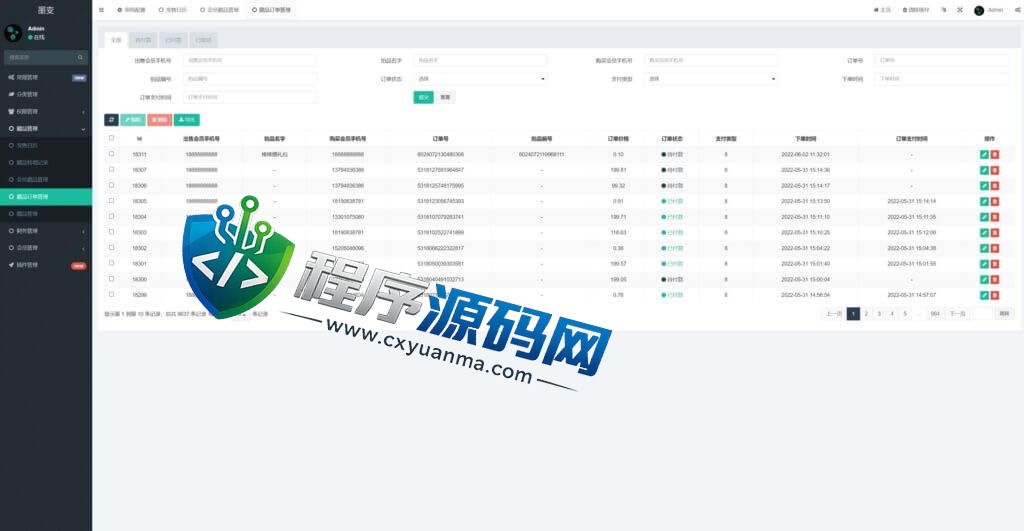
Task: Mark the checkbox for row 18300
Action: click(x=111, y=279)
